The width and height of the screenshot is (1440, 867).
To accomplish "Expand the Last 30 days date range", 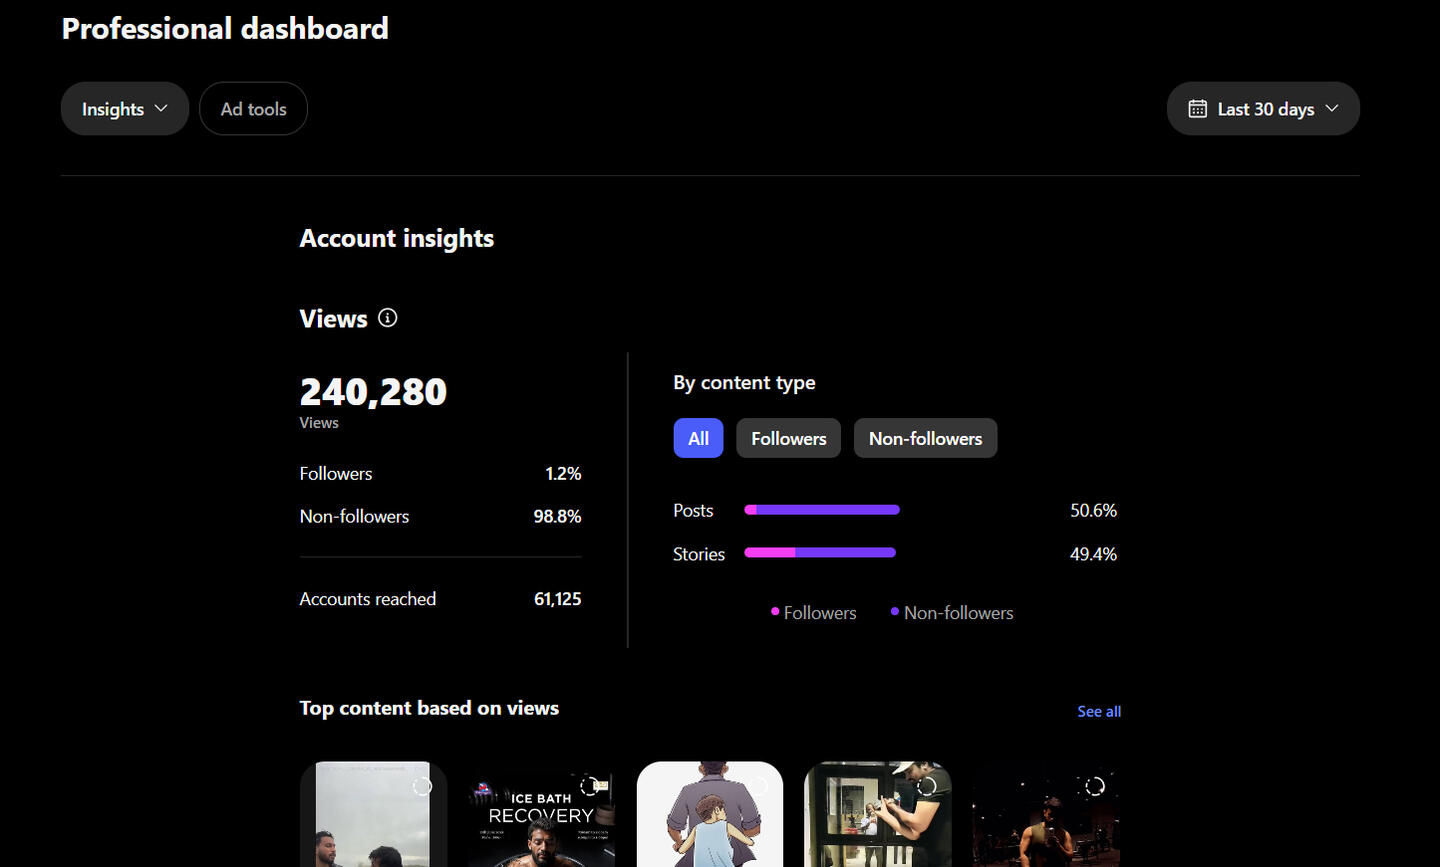I will click(x=1264, y=109).
